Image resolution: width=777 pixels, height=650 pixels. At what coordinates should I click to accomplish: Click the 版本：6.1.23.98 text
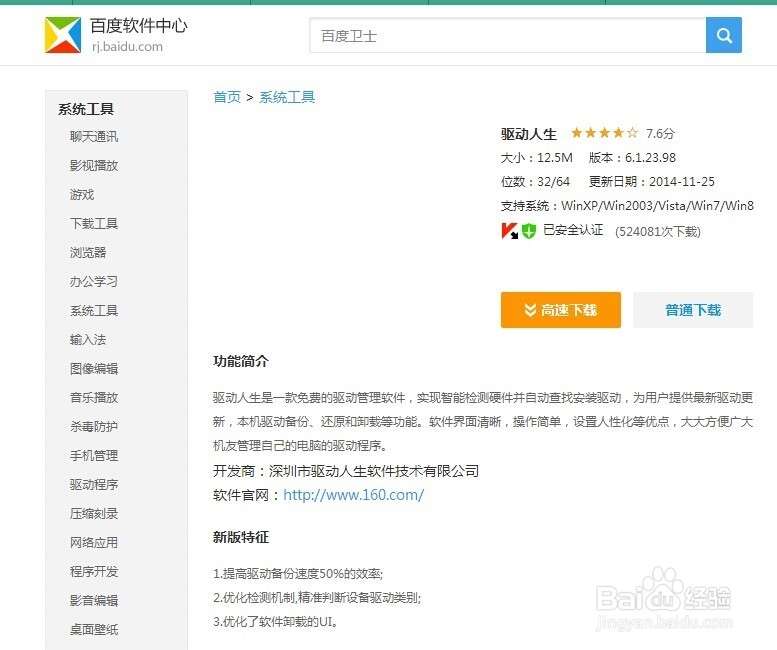632,158
